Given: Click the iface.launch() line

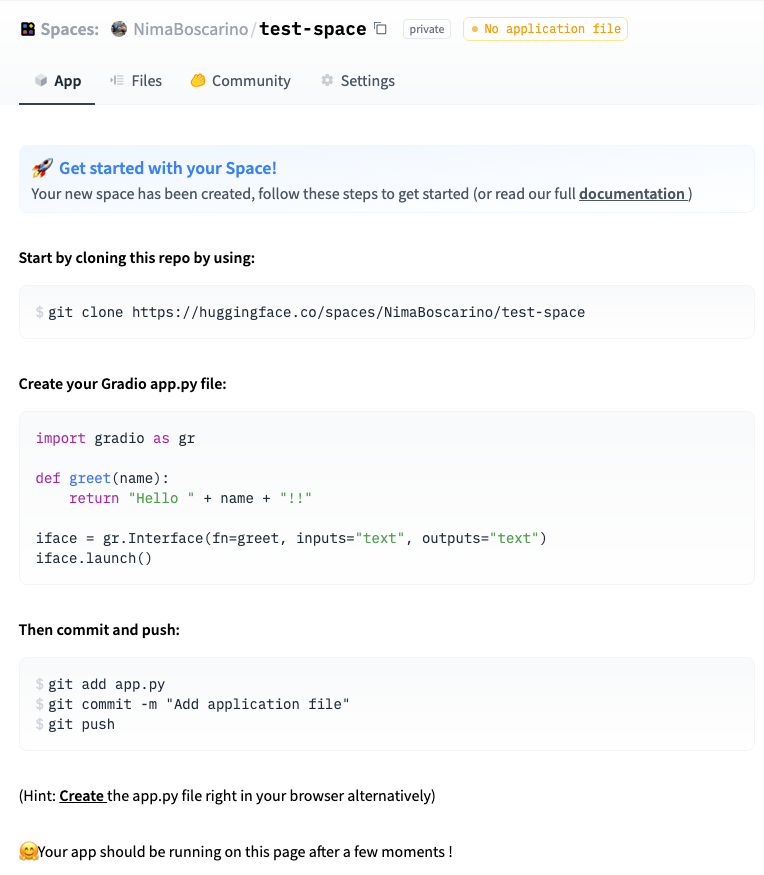Looking at the screenshot, I should tap(94, 559).
